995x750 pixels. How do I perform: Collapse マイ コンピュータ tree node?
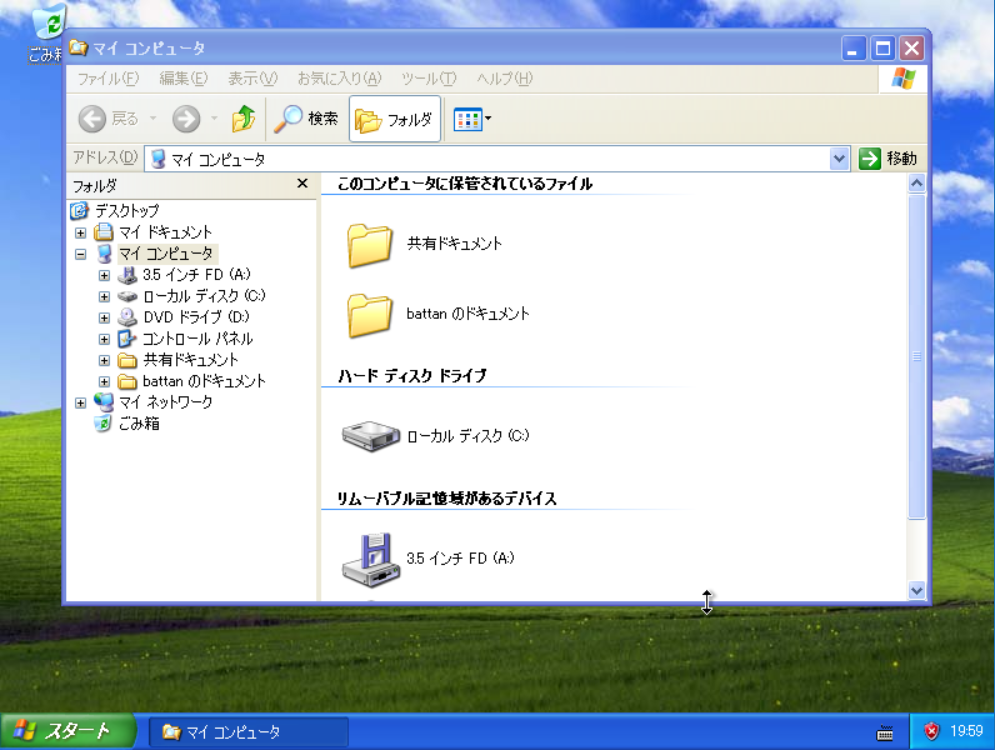click(81, 254)
